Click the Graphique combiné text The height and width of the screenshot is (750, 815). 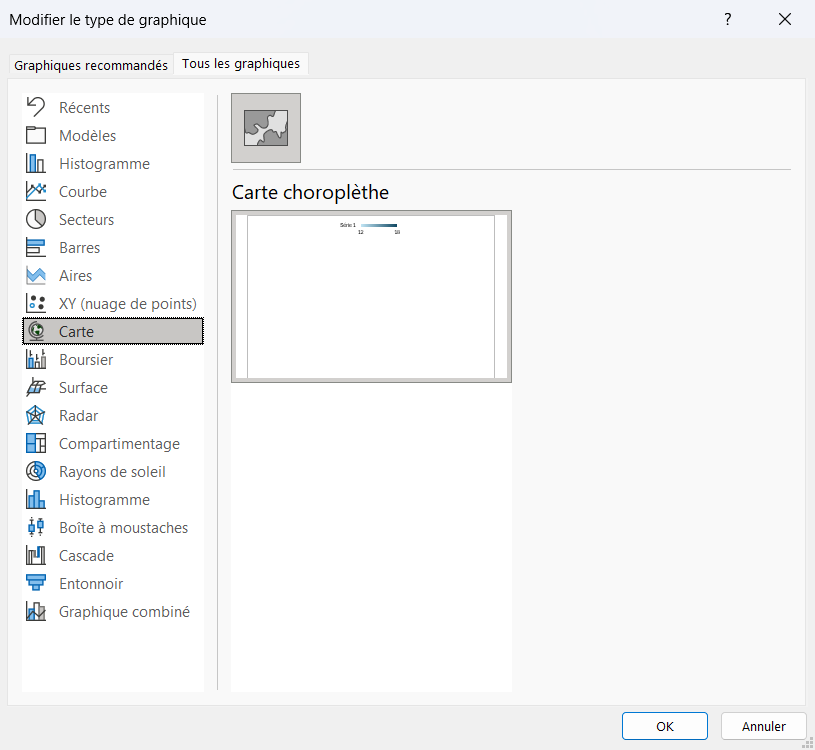(x=124, y=612)
